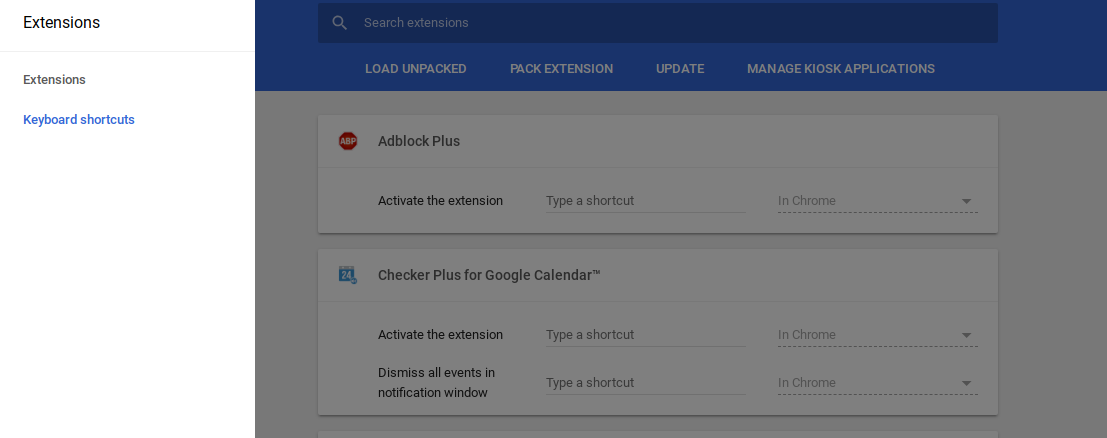Screen dimensions: 1107x438
Task: Open scope dropdown for Dismiss all events
Action: click(x=966, y=383)
